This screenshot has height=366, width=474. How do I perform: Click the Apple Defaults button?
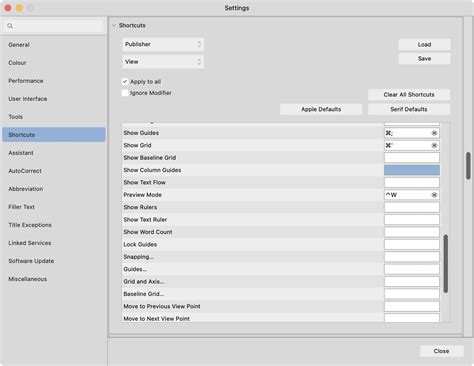coord(321,109)
